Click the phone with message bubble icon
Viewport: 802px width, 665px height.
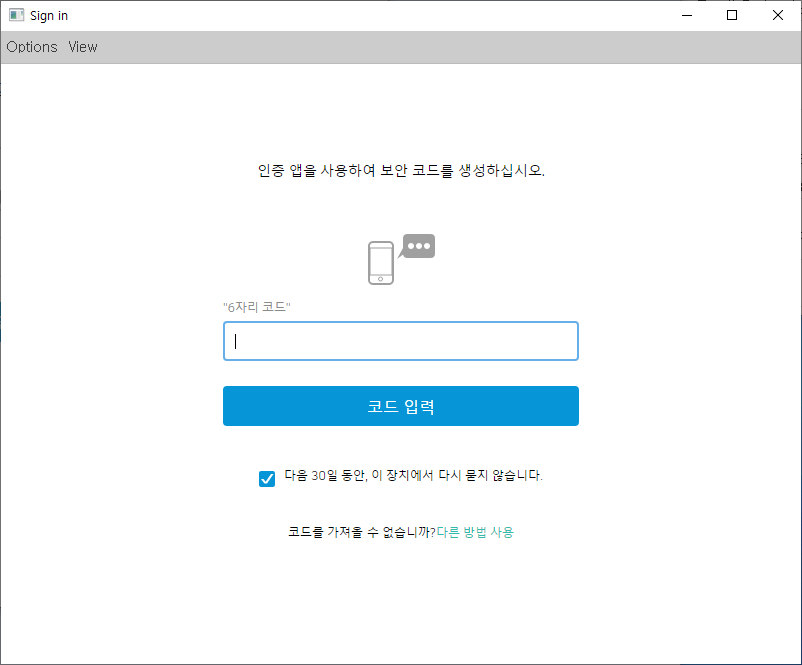coord(402,259)
